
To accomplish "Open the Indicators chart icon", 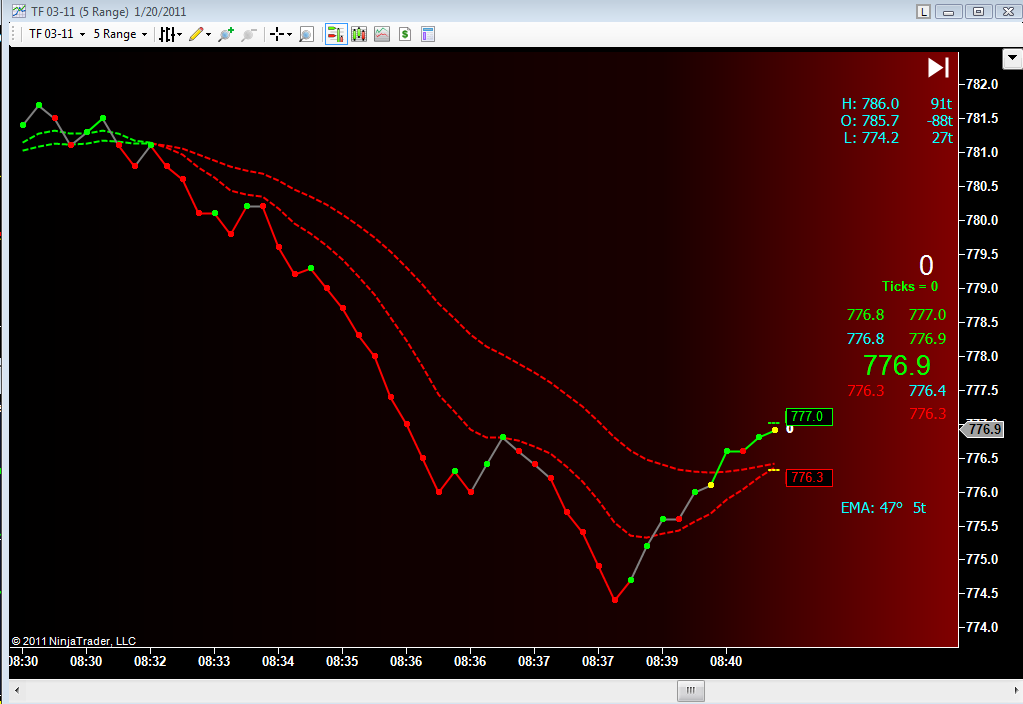I will [x=382, y=35].
